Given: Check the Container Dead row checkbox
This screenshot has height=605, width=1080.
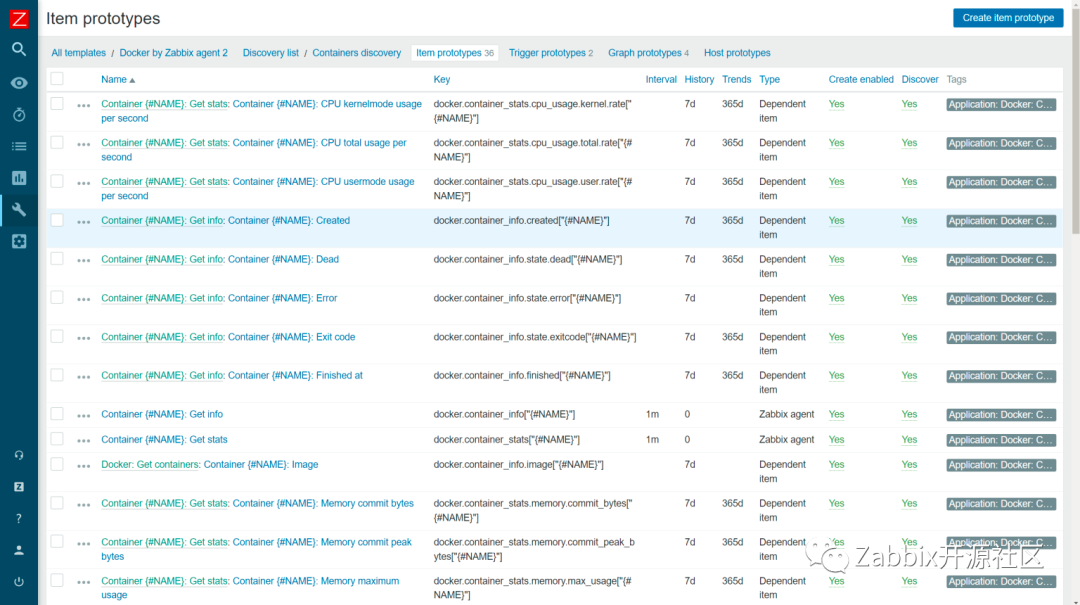Looking at the screenshot, I should [x=57, y=258].
